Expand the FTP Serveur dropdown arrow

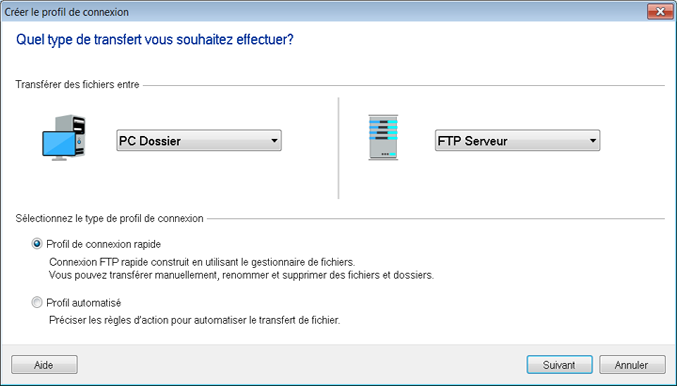coord(592,141)
